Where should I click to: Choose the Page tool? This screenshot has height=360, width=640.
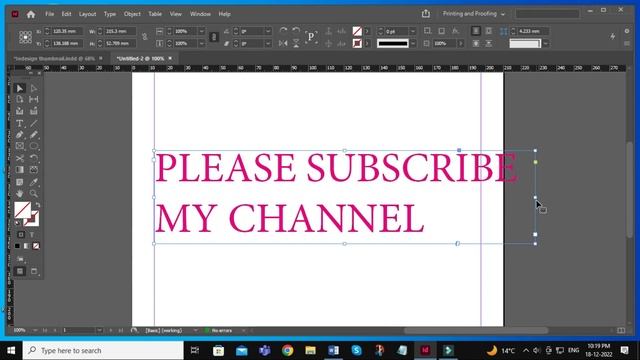click(20, 100)
